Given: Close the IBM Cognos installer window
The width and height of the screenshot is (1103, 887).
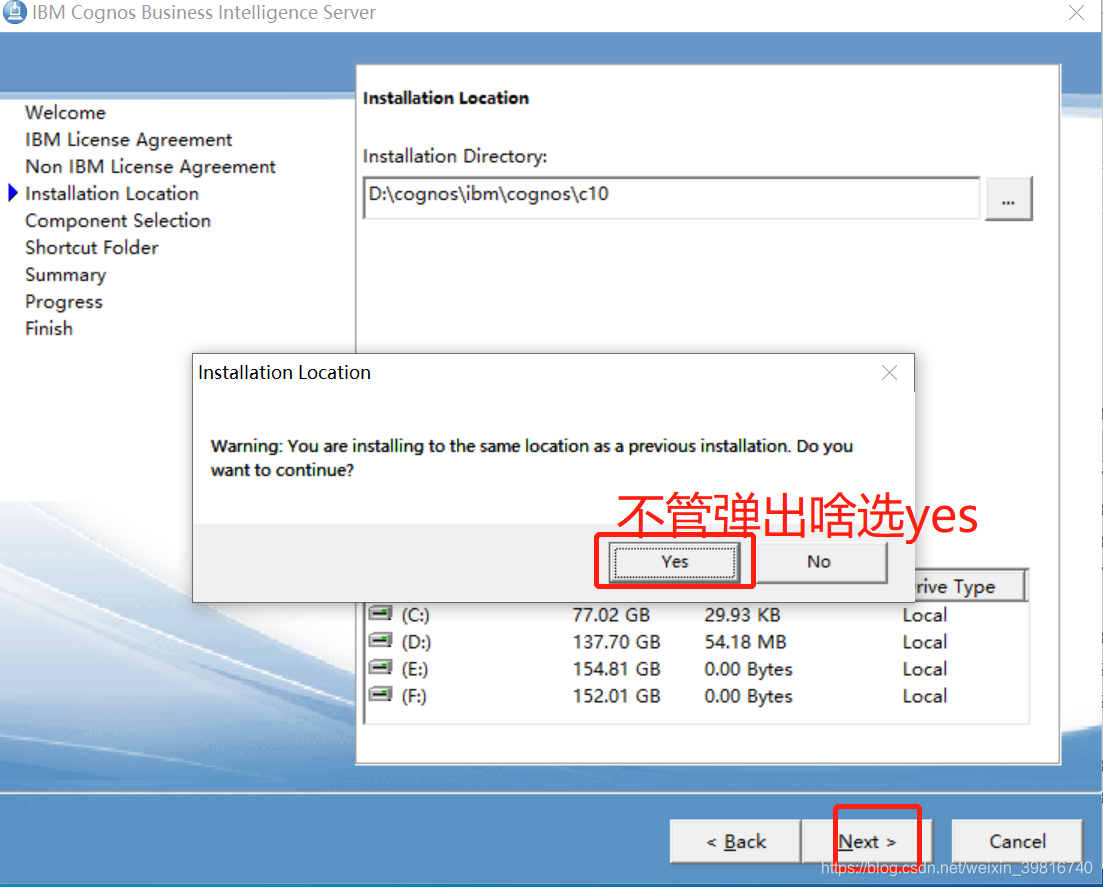Looking at the screenshot, I should (x=1076, y=13).
